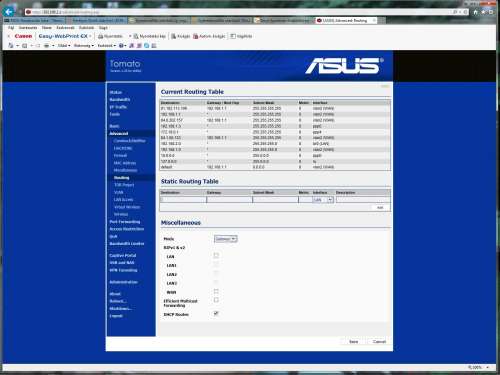The height and width of the screenshot is (375, 500).
Task: Open Bandwidth Limiter in the sidebar
Action: click(x=127, y=244)
